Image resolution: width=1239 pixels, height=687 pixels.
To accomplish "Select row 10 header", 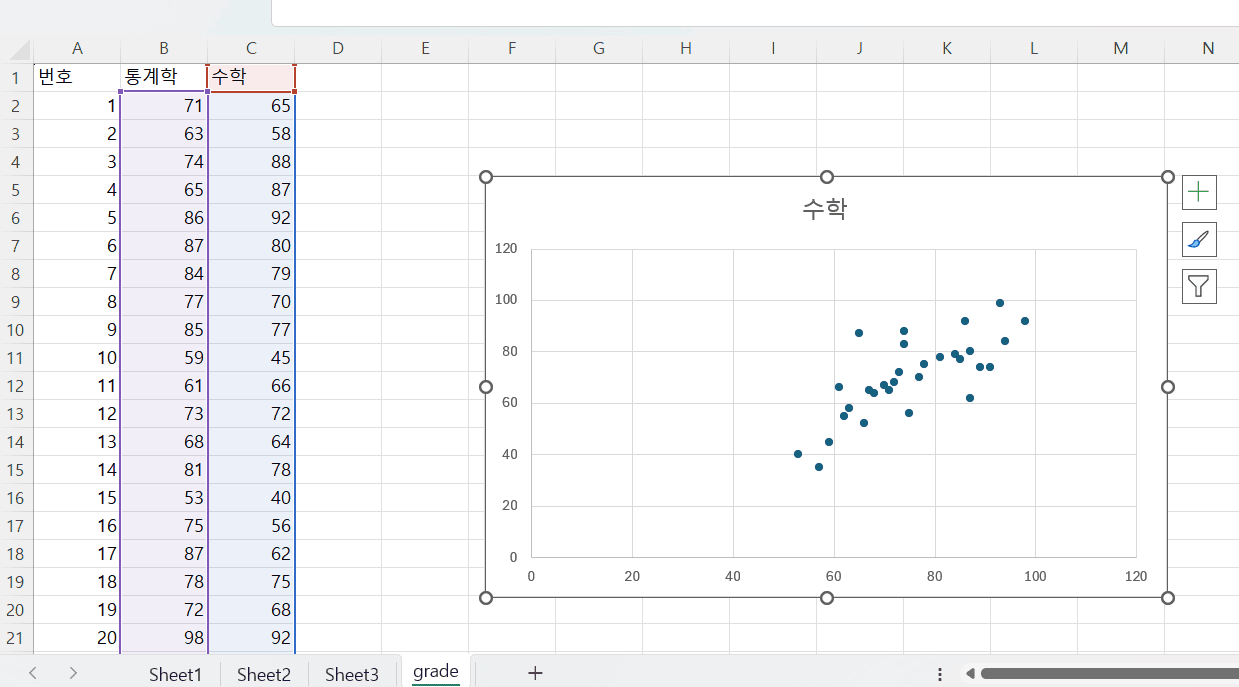I will tap(17, 329).
